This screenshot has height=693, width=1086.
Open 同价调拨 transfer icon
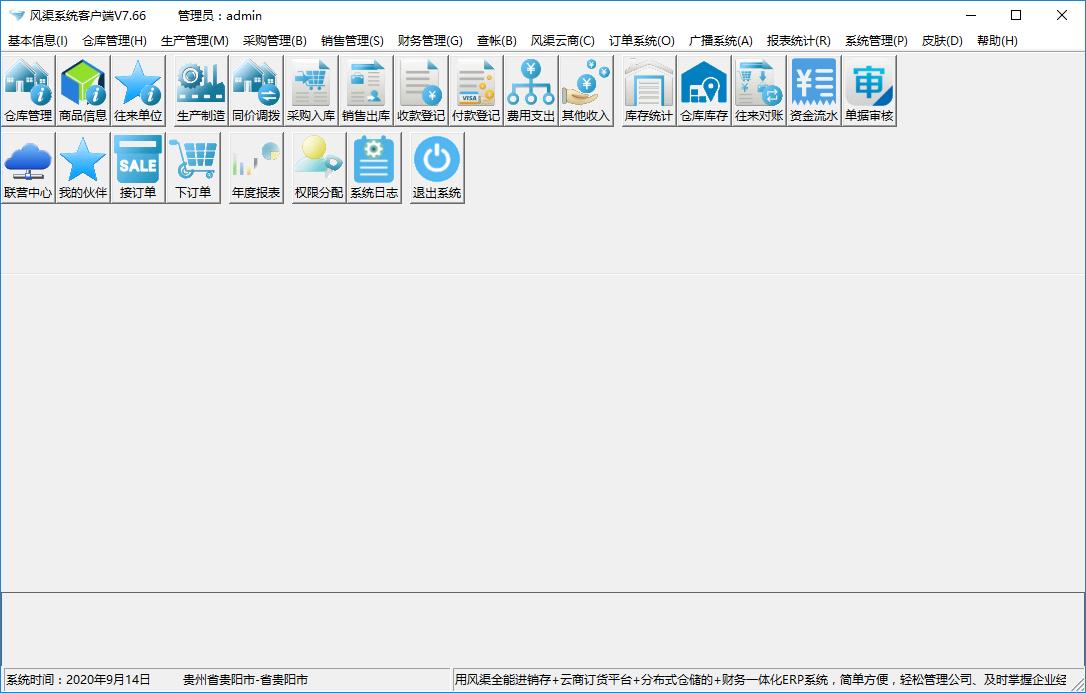[x=256, y=91]
